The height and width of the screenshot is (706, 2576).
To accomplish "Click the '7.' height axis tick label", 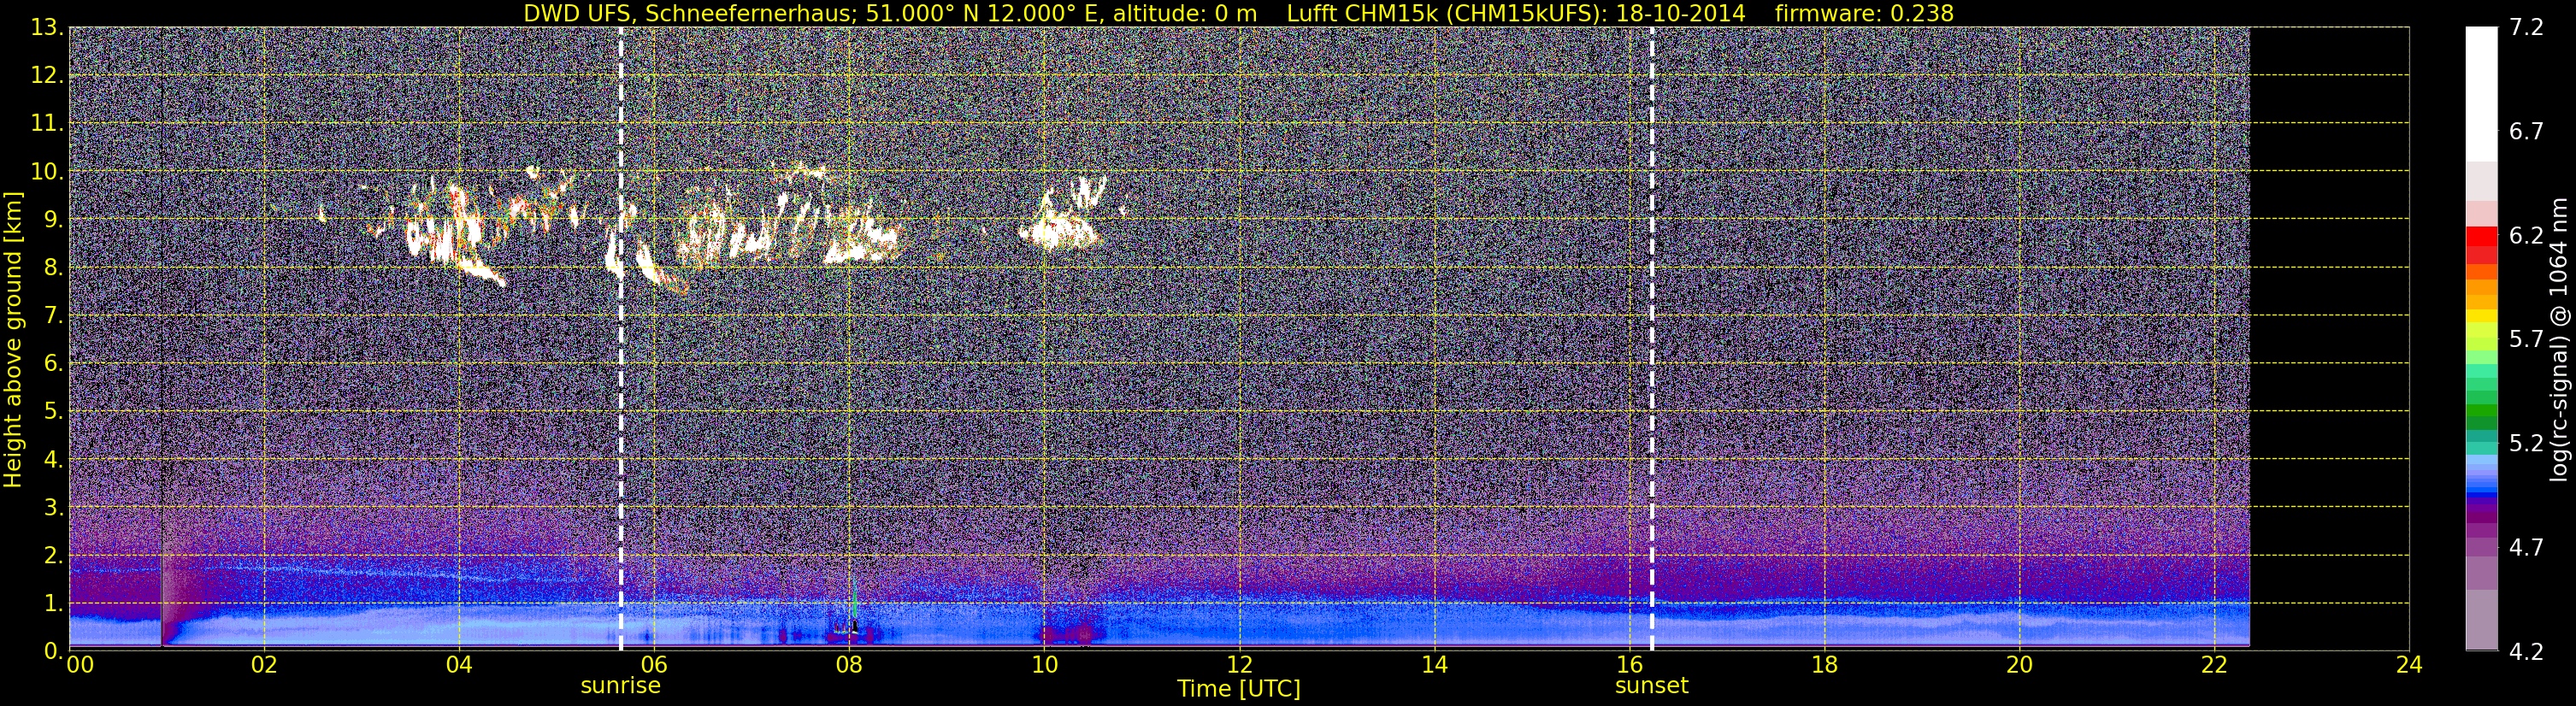I will pos(53,315).
